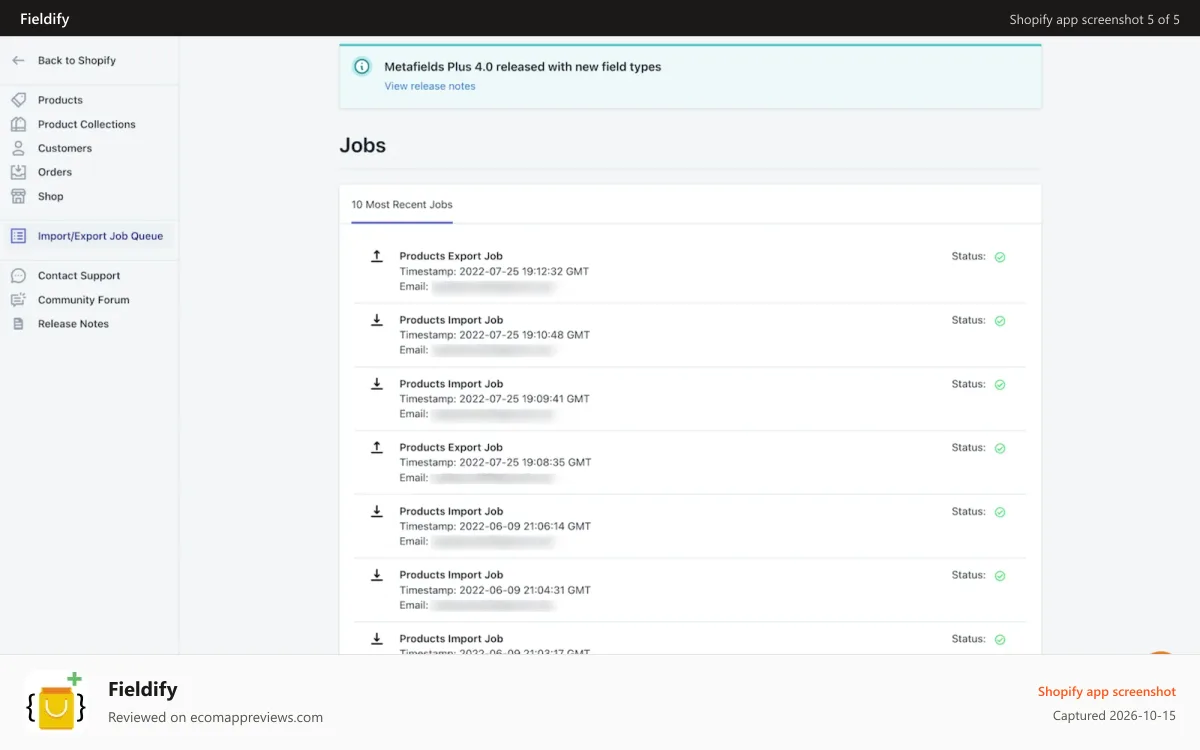This screenshot has height=750, width=1200.
Task: Click Timestamp 2022-07-25 19:09:41 GMT text
Action: click(495, 399)
